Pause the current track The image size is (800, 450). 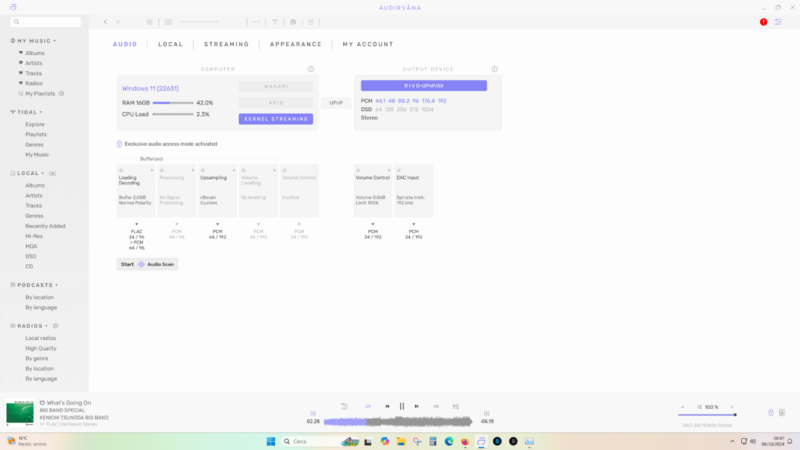click(x=402, y=406)
